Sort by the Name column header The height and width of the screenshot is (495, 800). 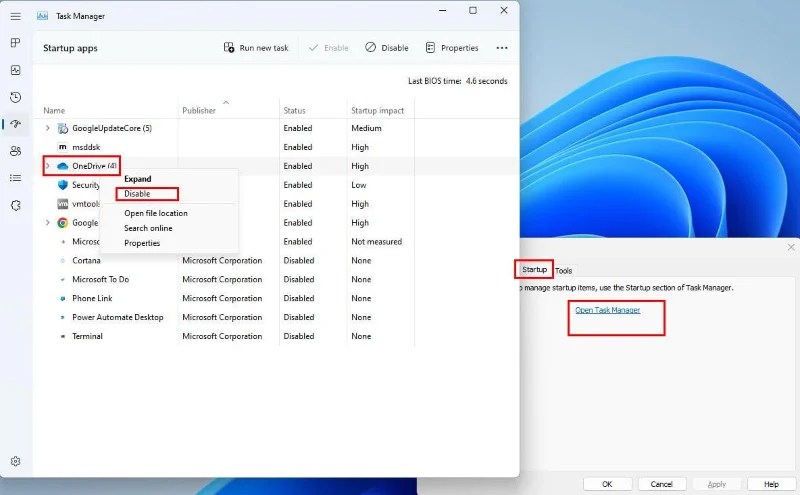point(54,110)
